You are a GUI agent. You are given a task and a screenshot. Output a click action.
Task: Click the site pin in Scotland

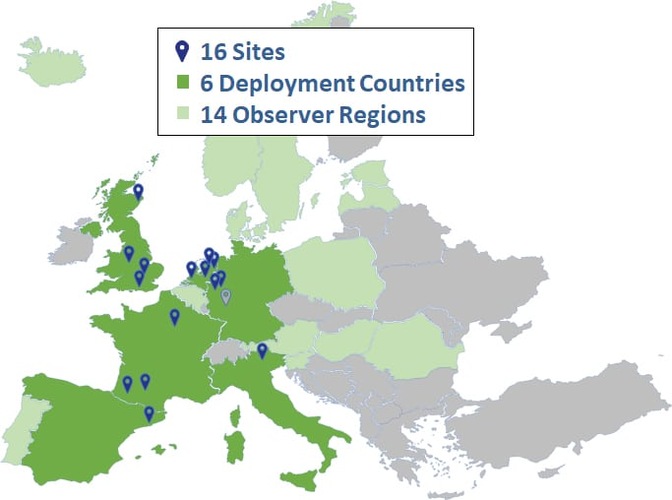(x=138, y=190)
